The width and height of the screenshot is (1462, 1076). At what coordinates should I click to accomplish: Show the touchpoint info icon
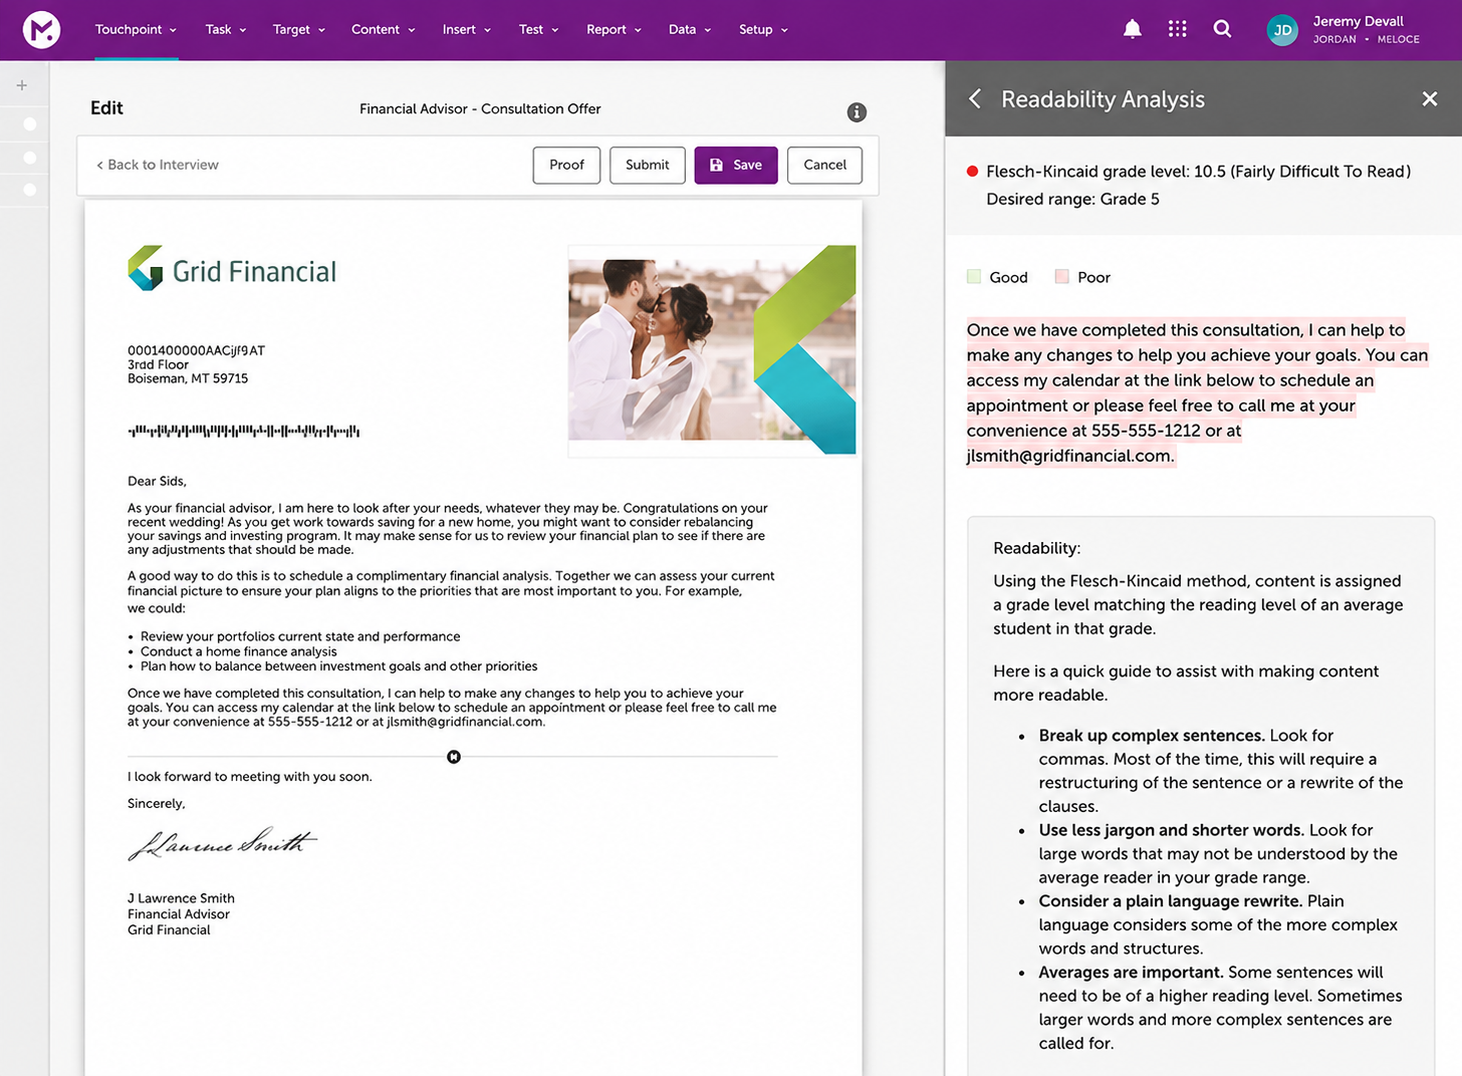pyautogui.click(x=856, y=112)
